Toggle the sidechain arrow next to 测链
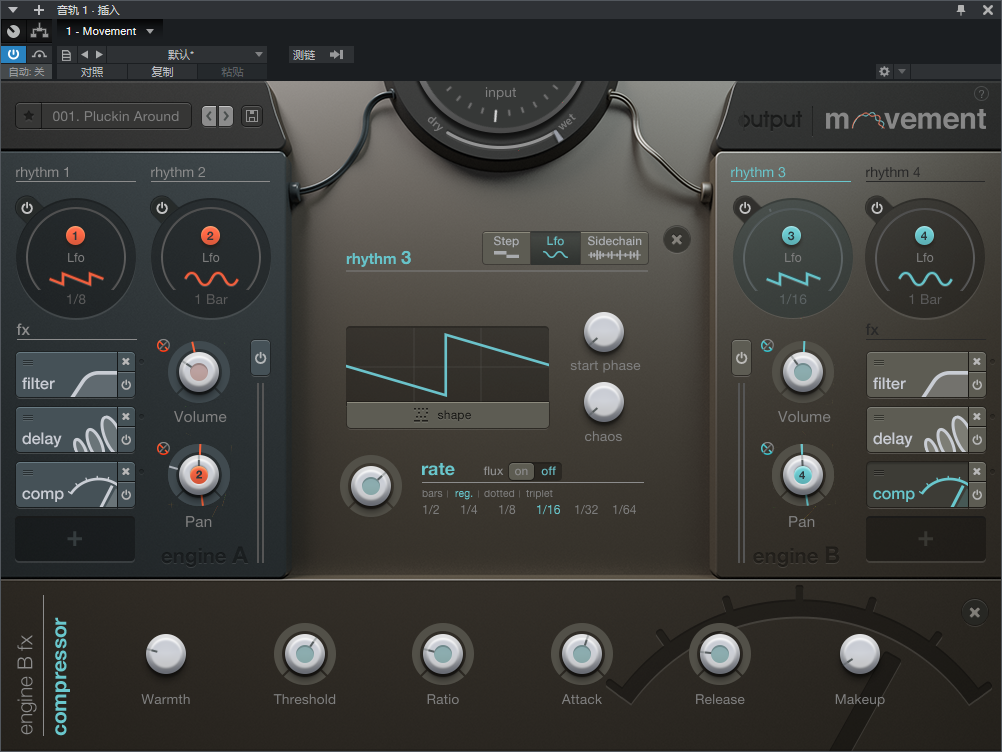Viewport: 1002px width, 752px height. [x=337, y=55]
